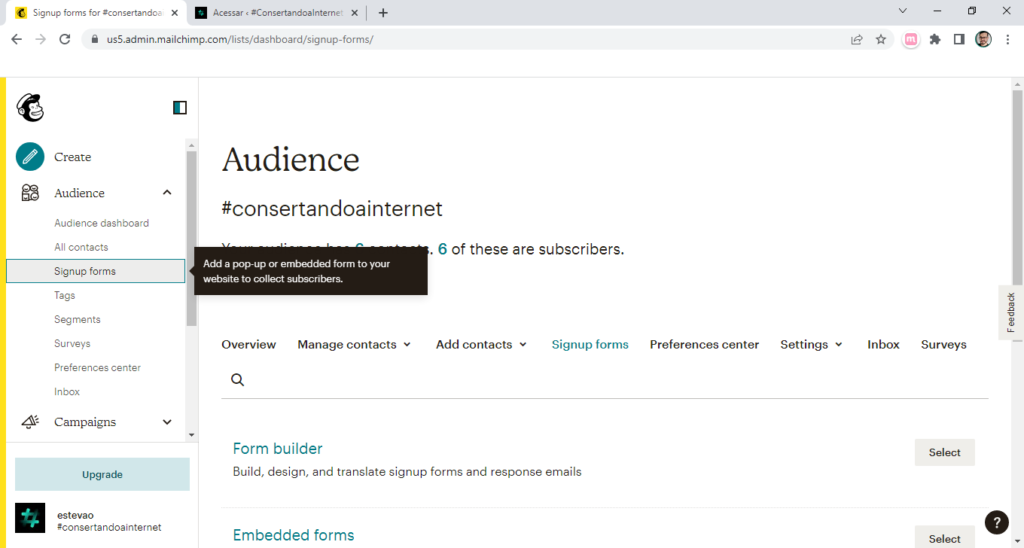The height and width of the screenshot is (548, 1024).
Task: Close the Signup forms browser tab
Action: [x=174, y=12]
